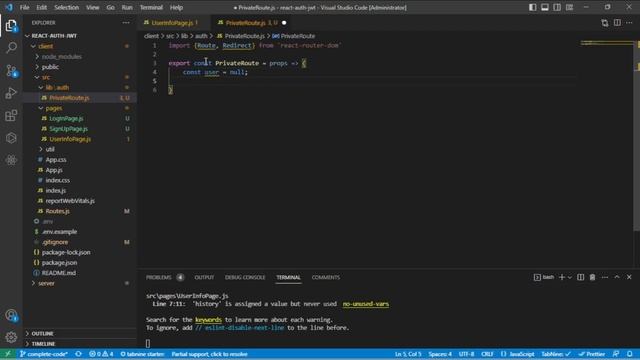Toggle the bottom panel layout icon
This screenshot has width=640, height=360.
[x=545, y=7]
